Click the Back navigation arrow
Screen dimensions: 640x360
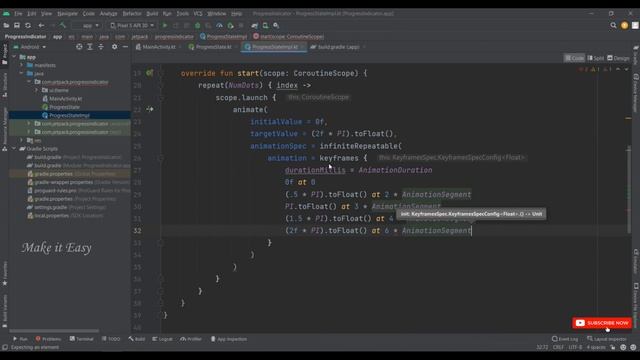41,25
